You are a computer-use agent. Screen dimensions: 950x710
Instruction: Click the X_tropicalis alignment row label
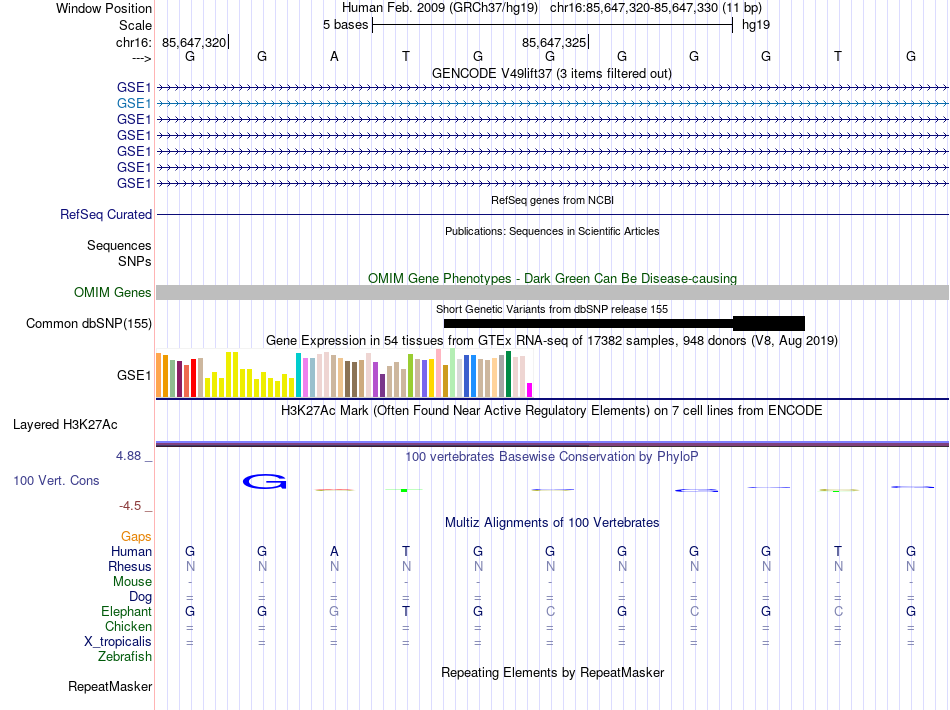click(118, 642)
